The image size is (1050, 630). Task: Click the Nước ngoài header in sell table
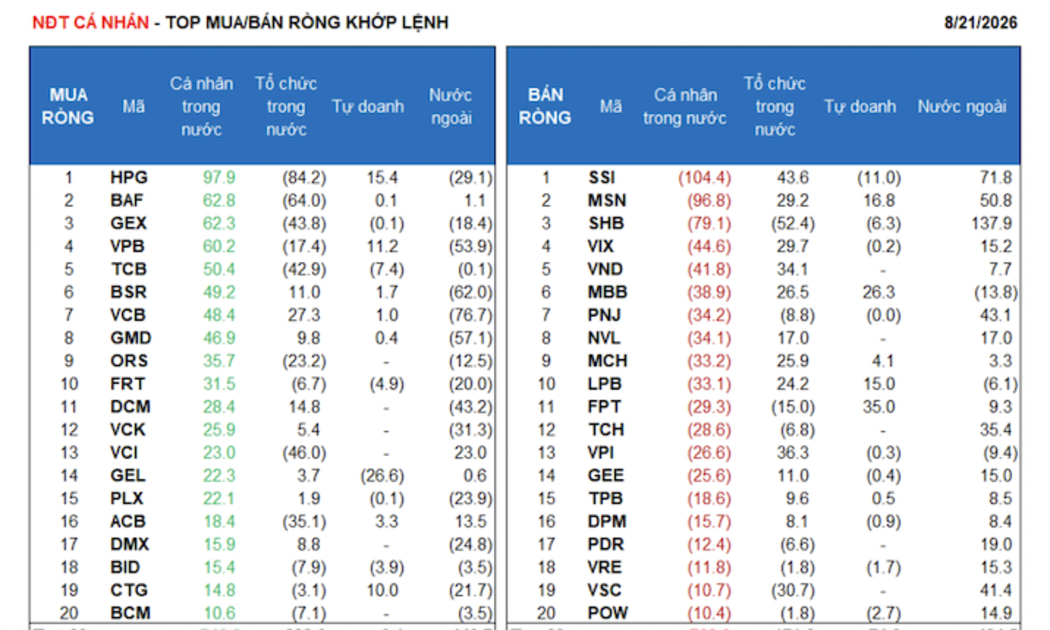tap(962, 106)
